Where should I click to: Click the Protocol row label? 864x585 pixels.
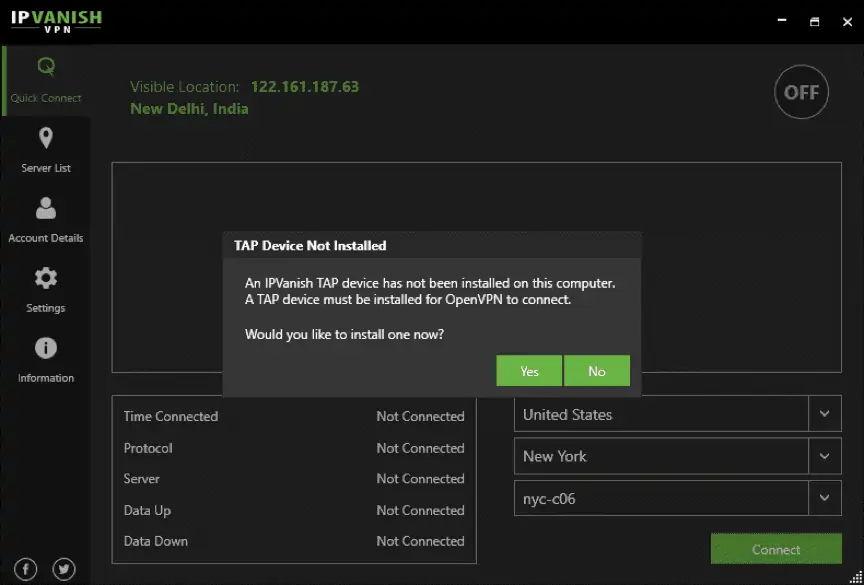(x=148, y=448)
